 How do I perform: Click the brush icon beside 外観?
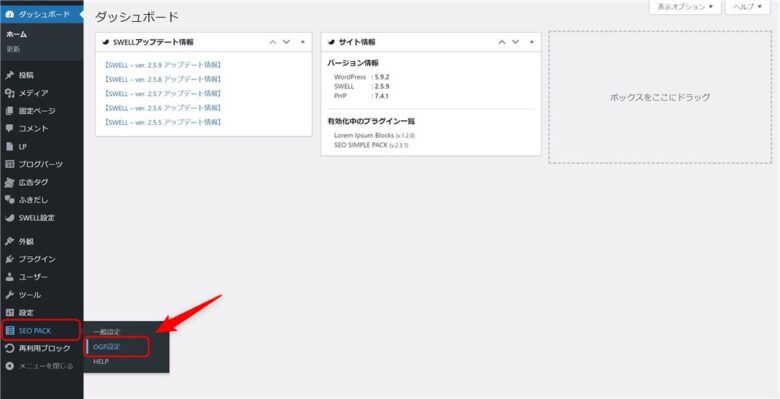click(9, 241)
